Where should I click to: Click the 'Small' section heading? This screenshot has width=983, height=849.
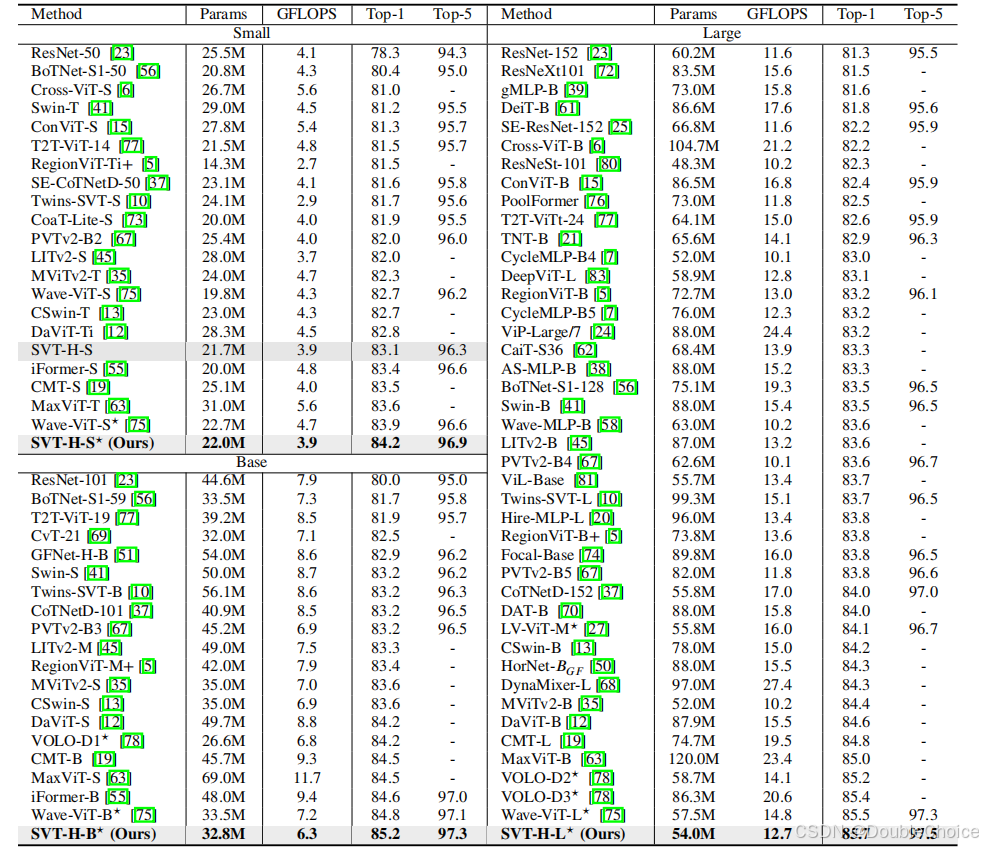[x=251, y=33]
